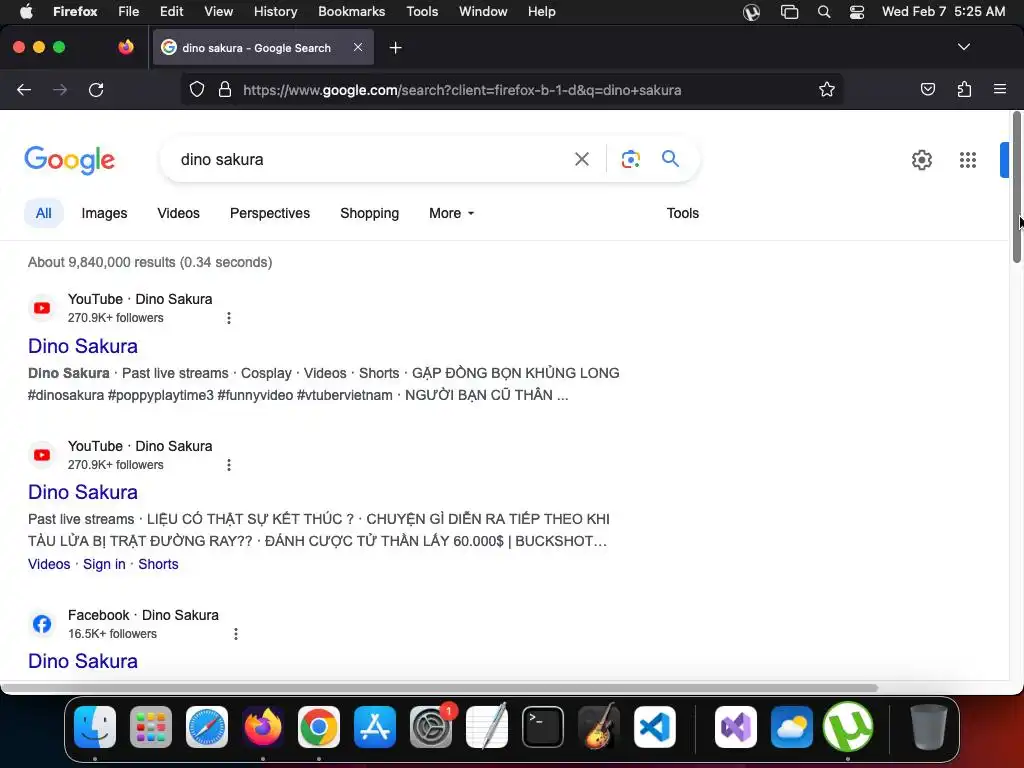Open the Apple menu
The height and width of the screenshot is (768, 1024).
(x=26, y=12)
